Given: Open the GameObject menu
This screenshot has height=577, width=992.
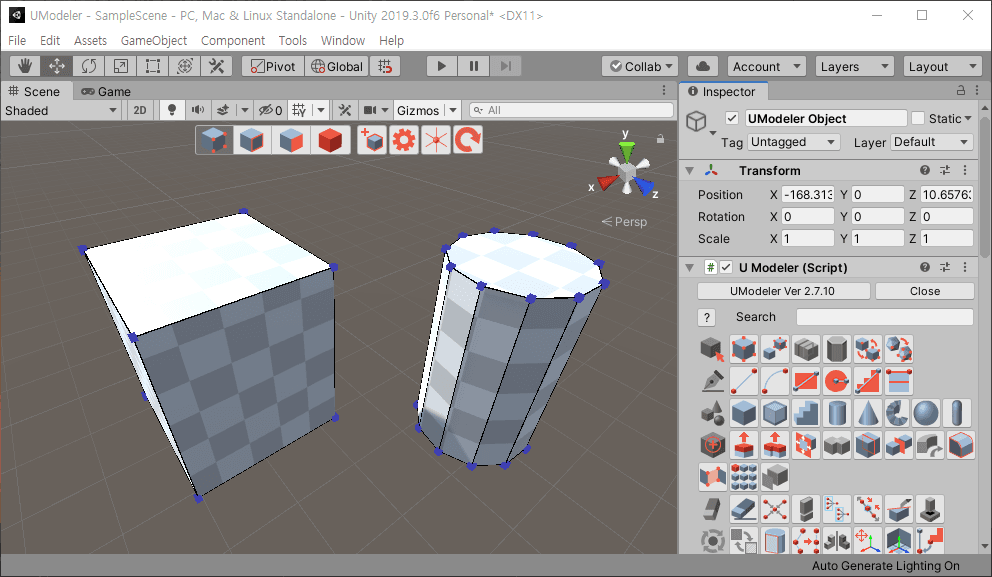Looking at the screenshot, I should [154, 40].
